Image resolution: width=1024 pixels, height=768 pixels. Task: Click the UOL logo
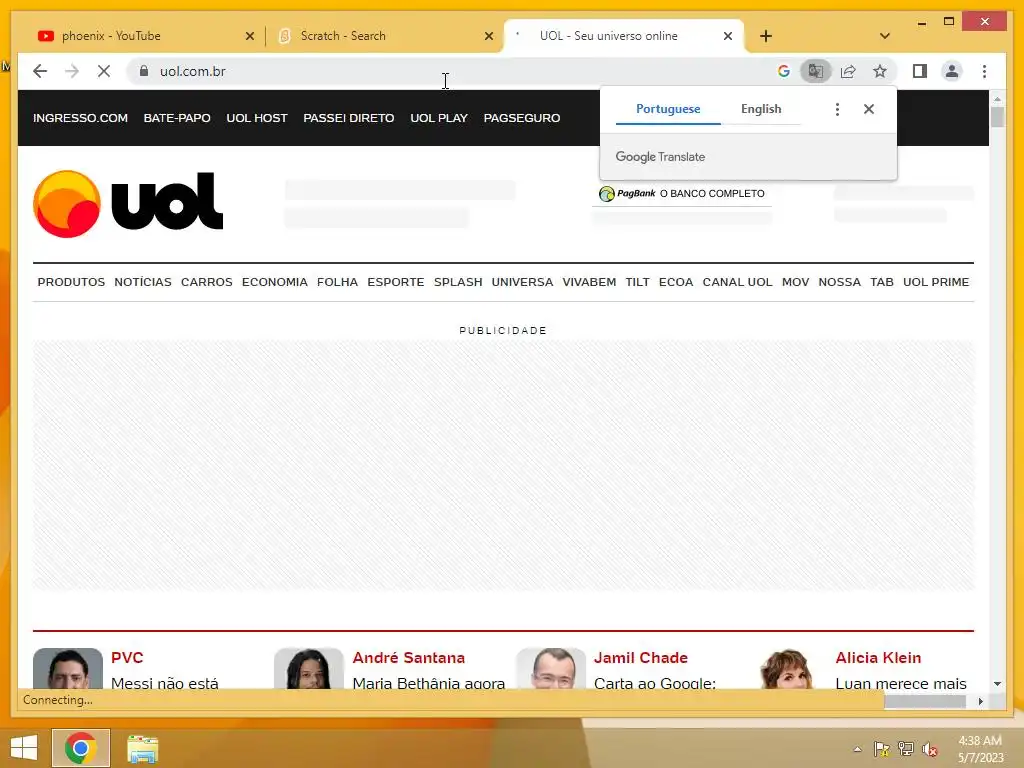(128, 203)
